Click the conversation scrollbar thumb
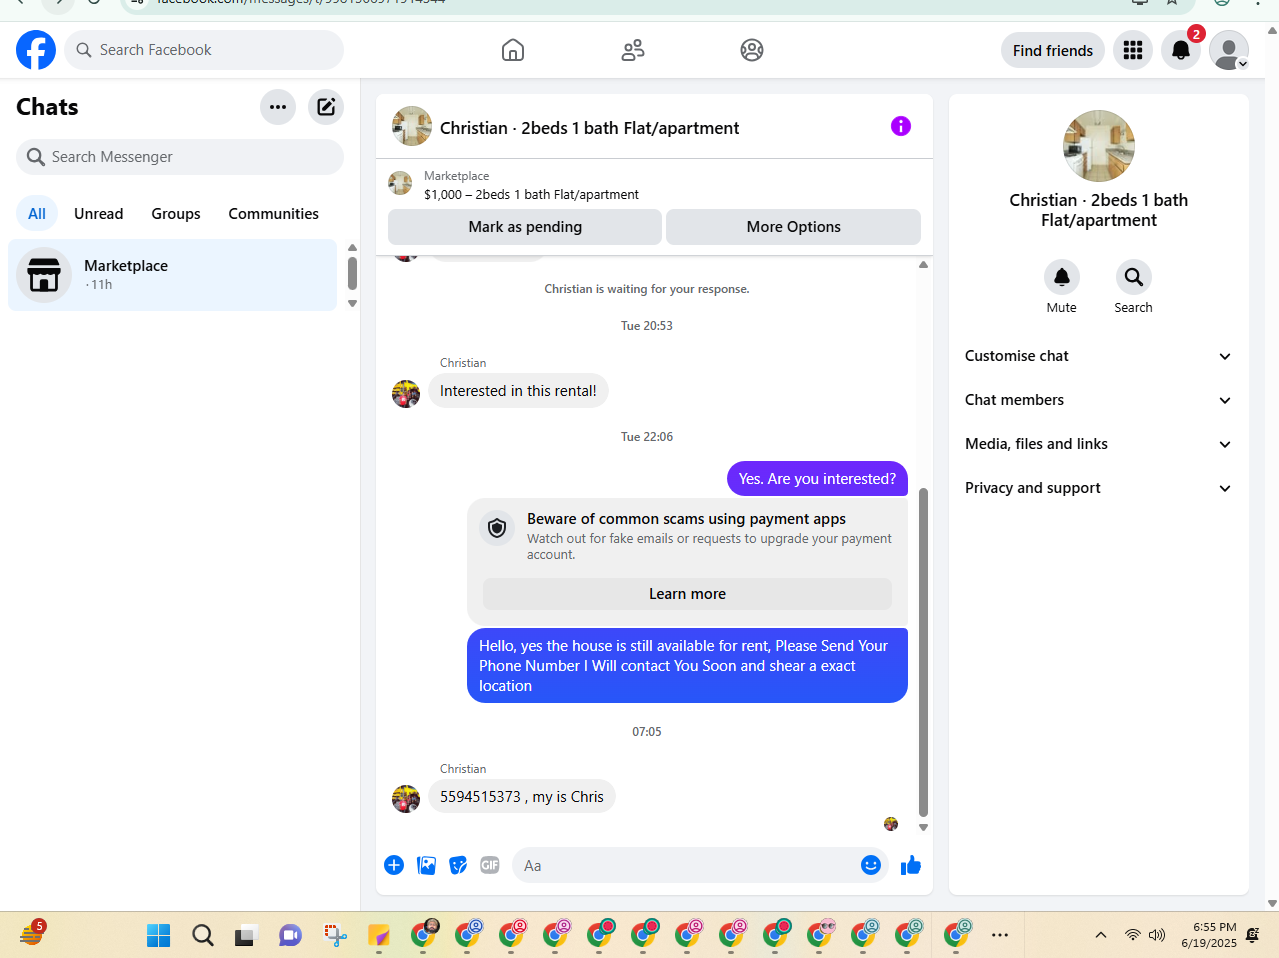Image resolution: width=1279 pixels, height=958 pixels. coord(923,652)
